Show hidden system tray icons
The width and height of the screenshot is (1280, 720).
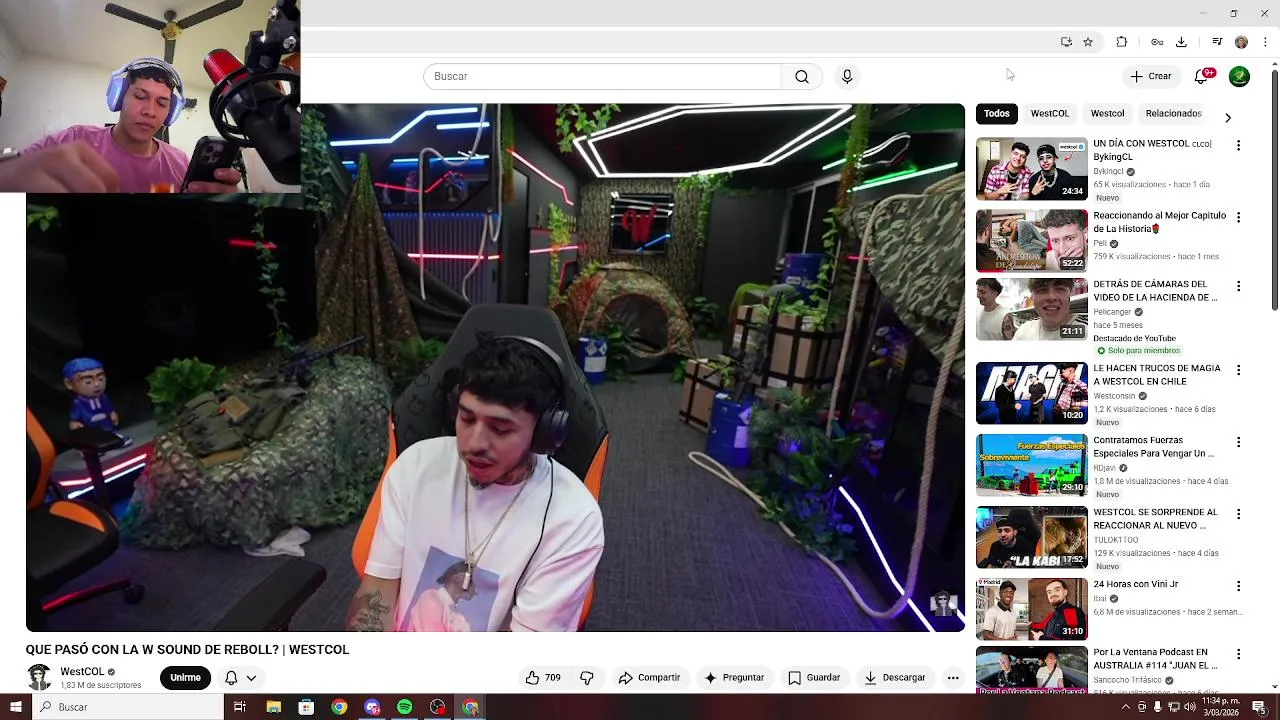point(1126,707)
